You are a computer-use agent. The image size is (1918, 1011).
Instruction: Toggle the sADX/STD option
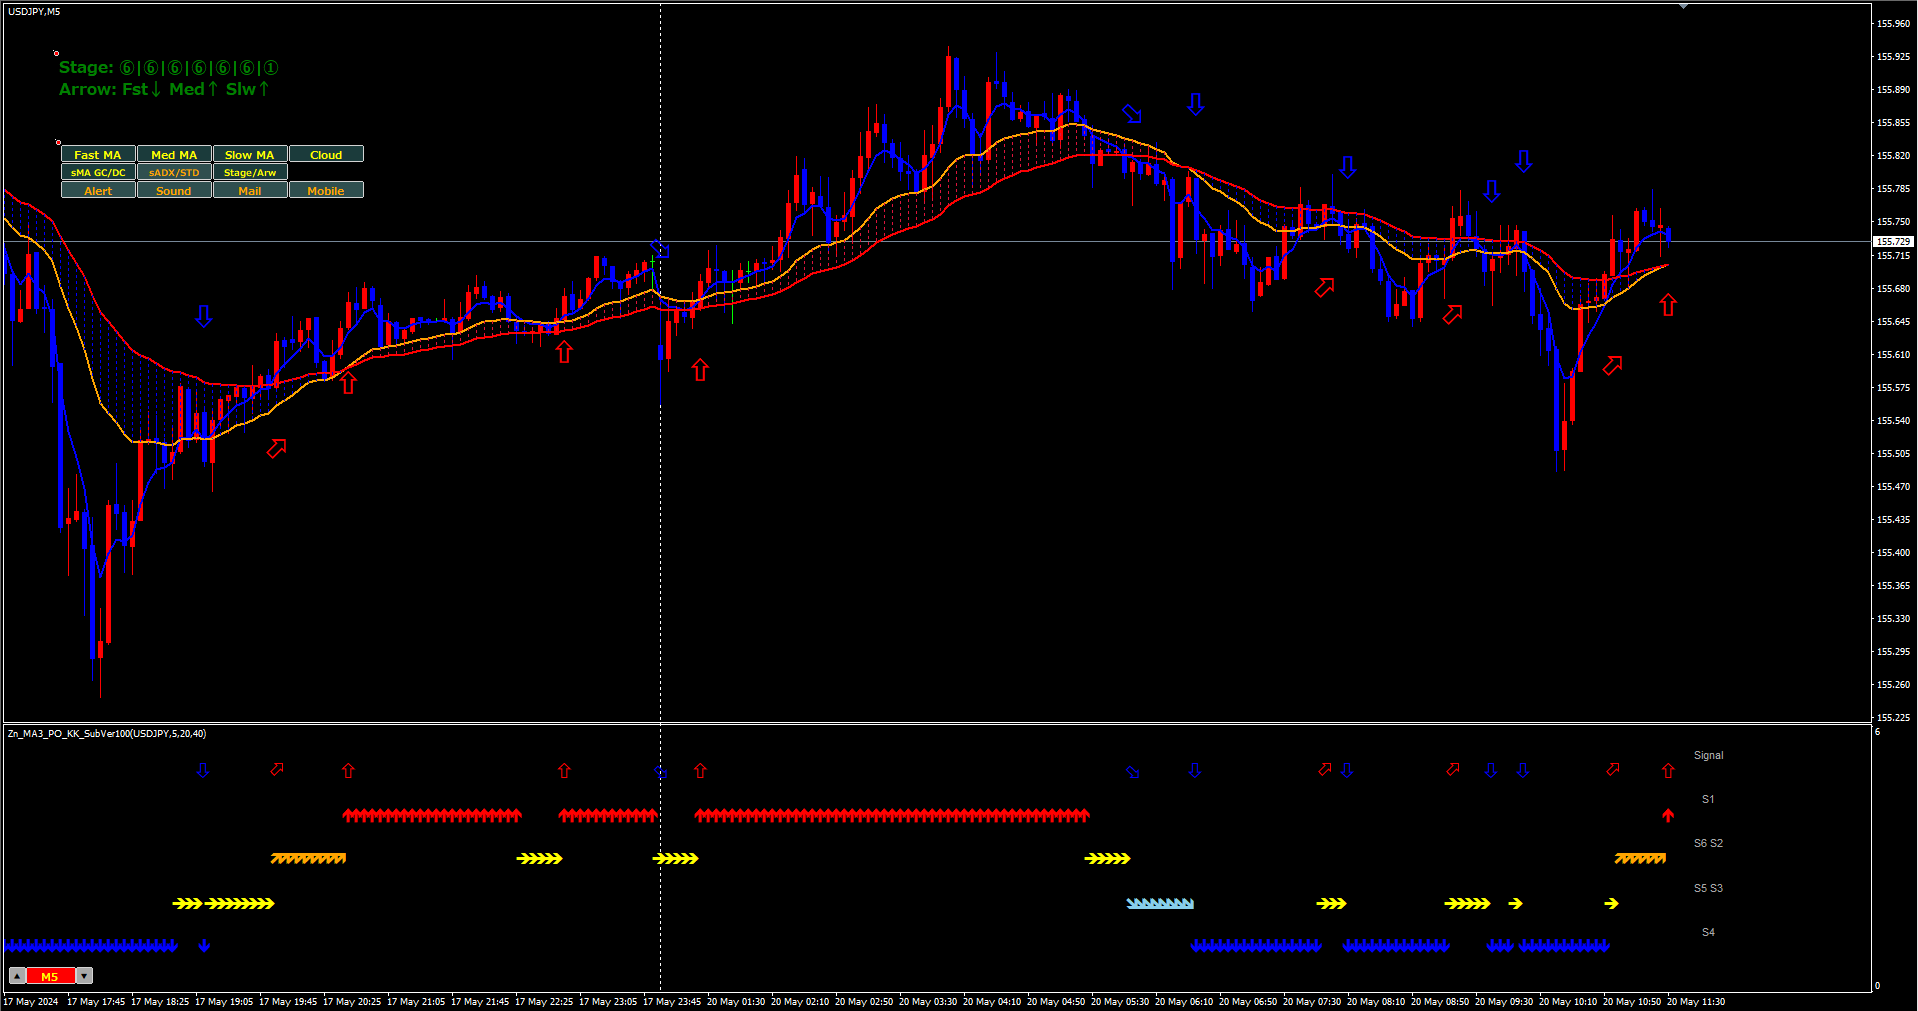coord(174,172)
